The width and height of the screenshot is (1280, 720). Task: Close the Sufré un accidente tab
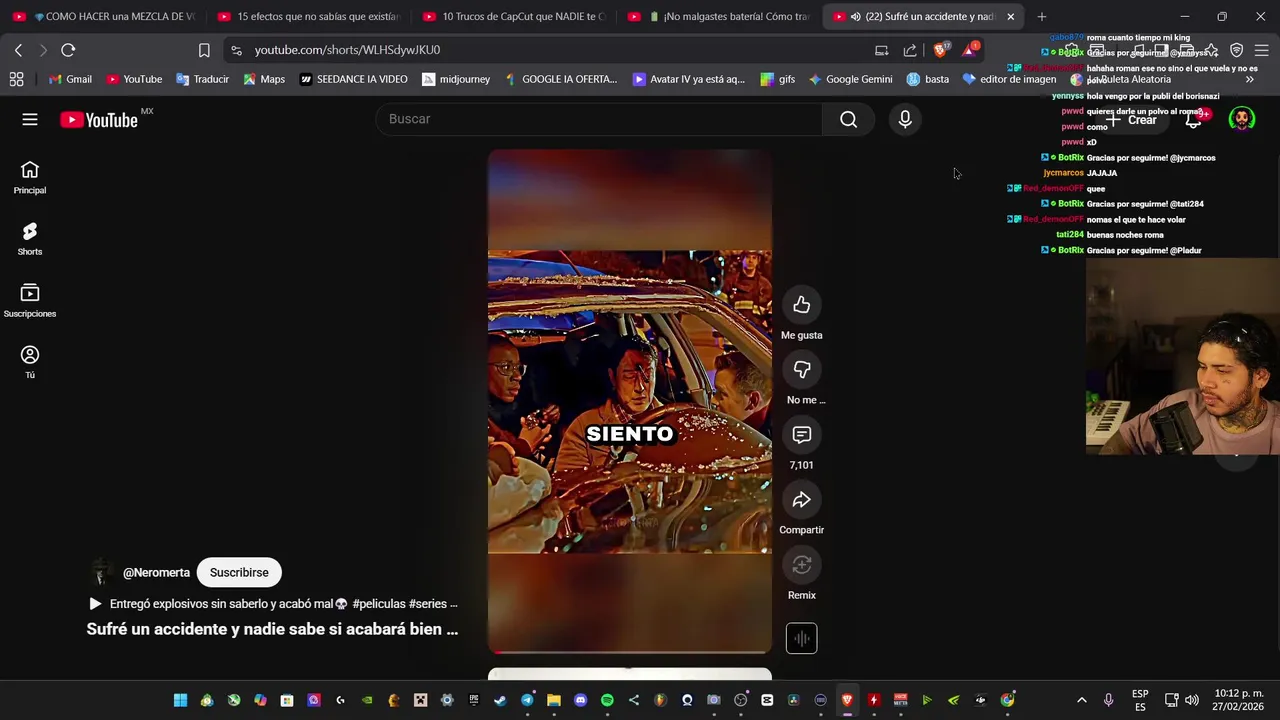click(x=1010, y=17)
